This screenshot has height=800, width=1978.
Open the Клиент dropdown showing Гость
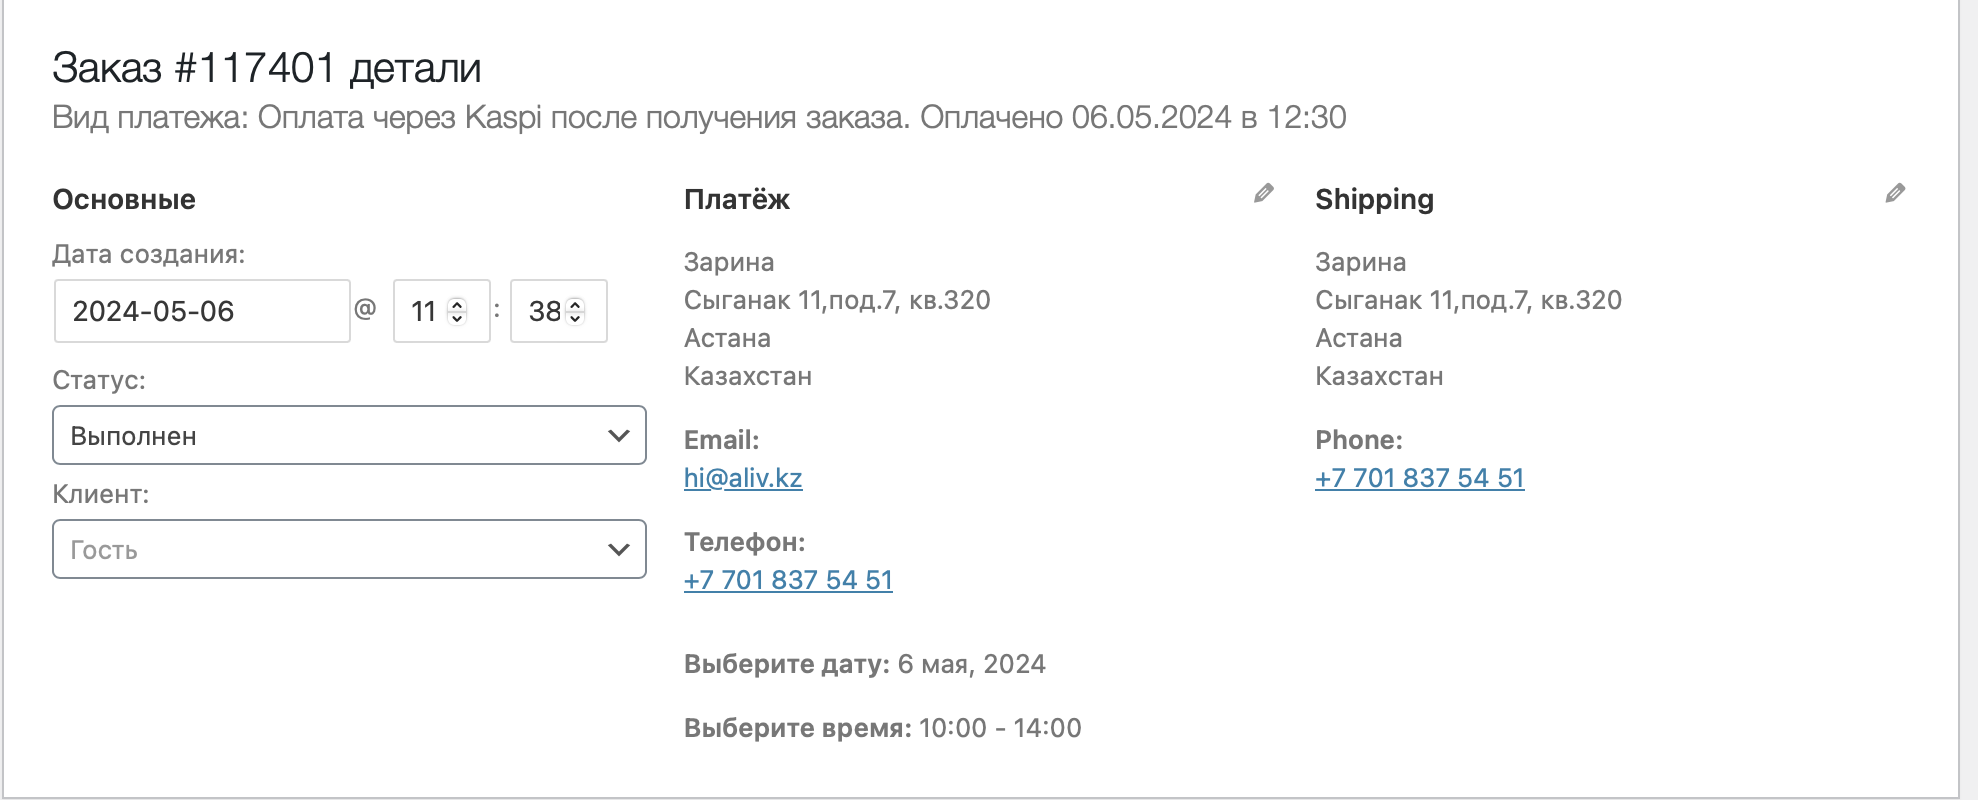click(x=349, y=549)
